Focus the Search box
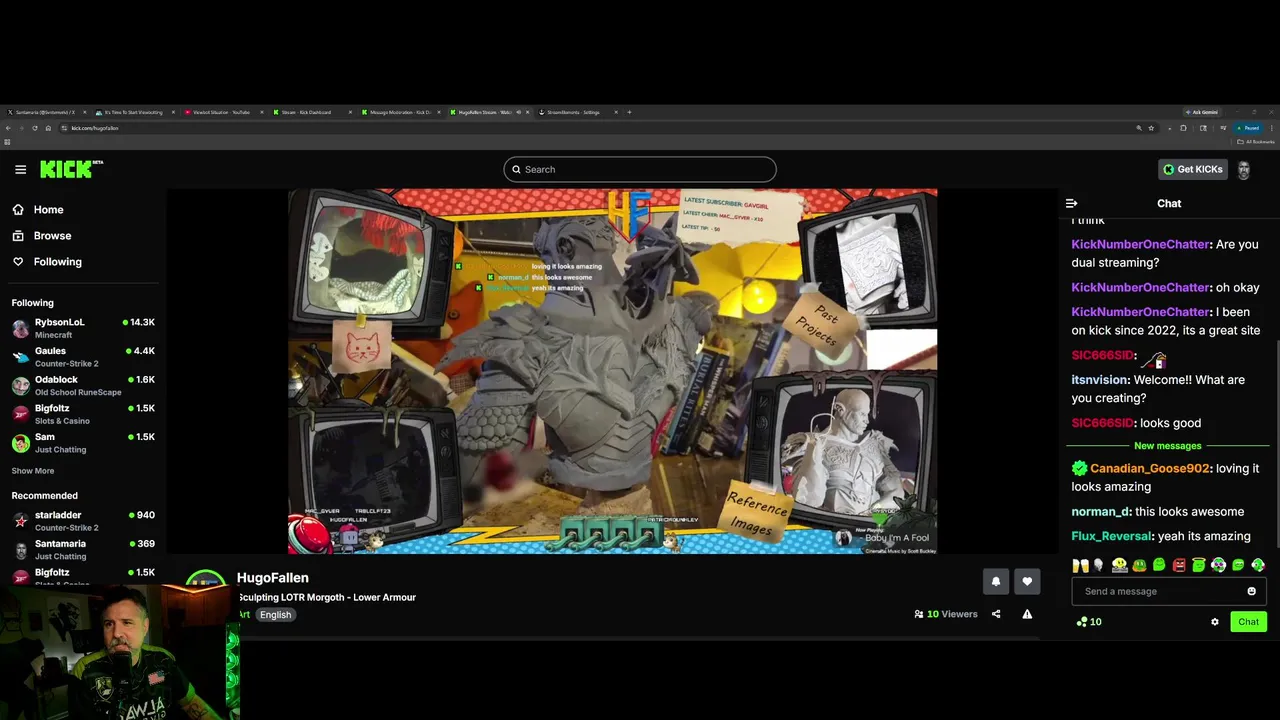 640,169
